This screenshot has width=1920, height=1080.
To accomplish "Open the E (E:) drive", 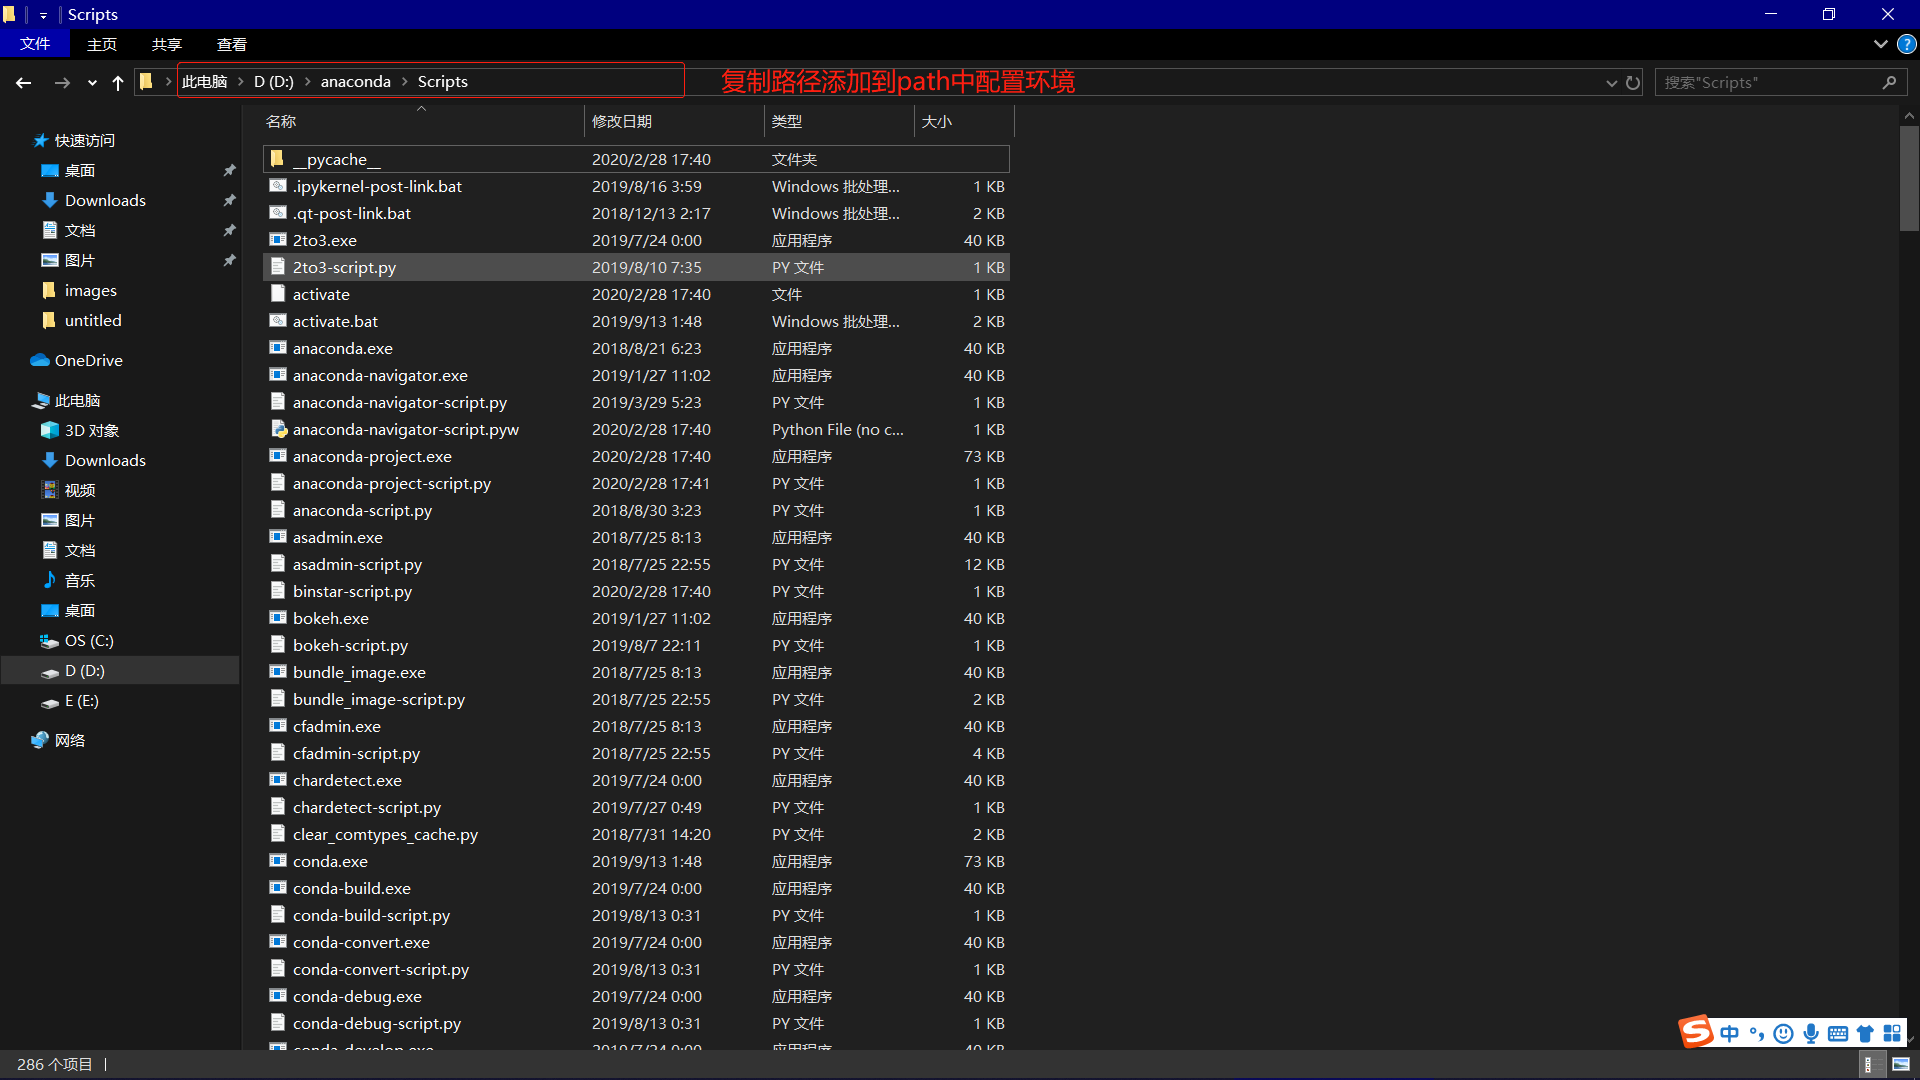I will click(82, 701).
